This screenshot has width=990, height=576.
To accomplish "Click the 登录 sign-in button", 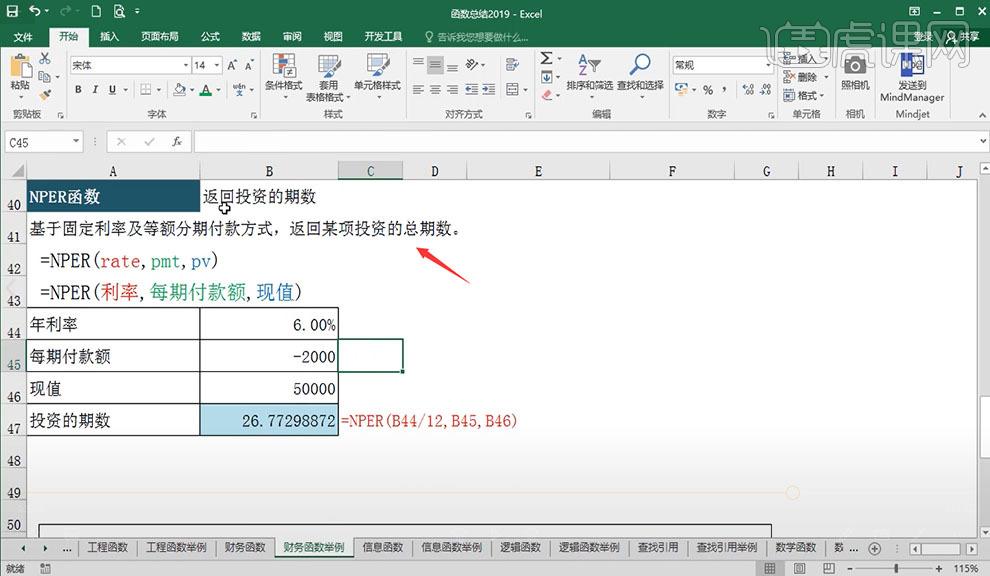I will pyautogui.click(x=924, y=37).
